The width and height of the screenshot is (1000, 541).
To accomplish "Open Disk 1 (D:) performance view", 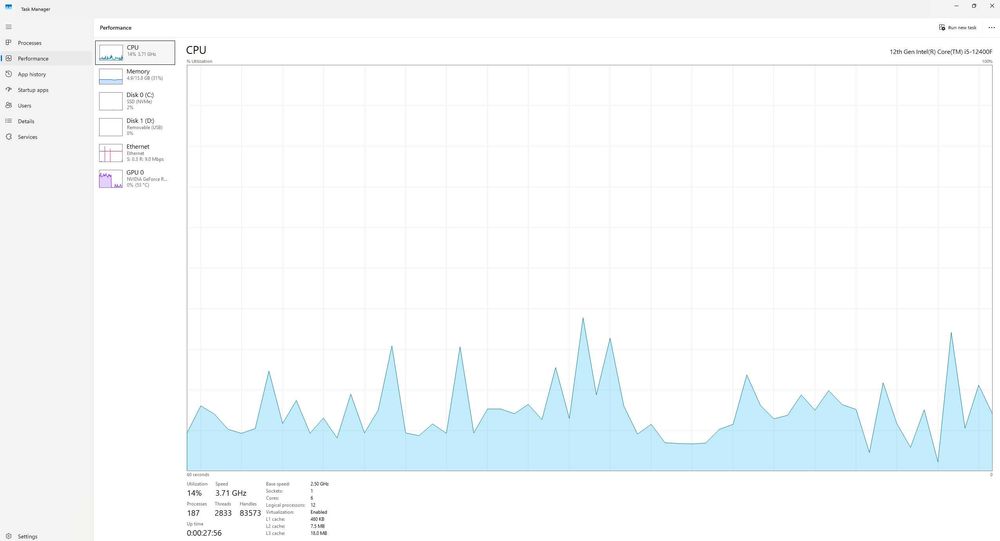I will [135, 126].
